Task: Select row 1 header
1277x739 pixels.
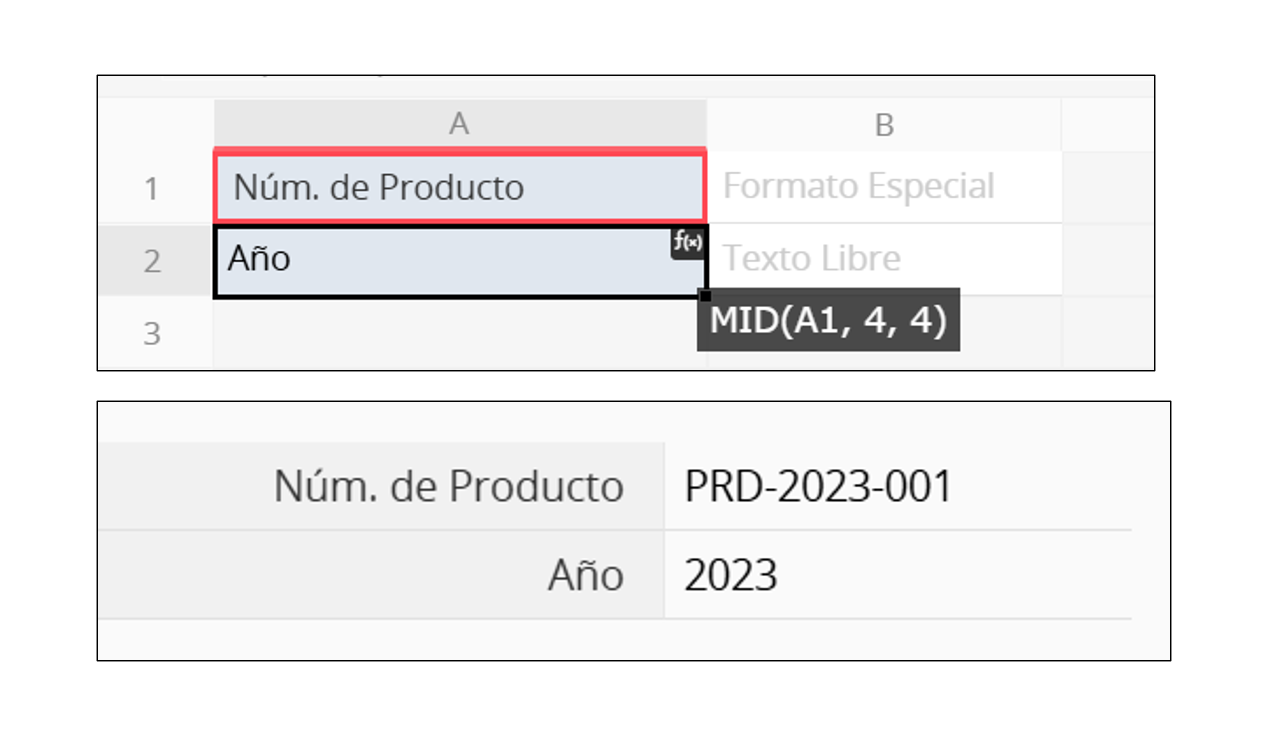Action: 152,187
